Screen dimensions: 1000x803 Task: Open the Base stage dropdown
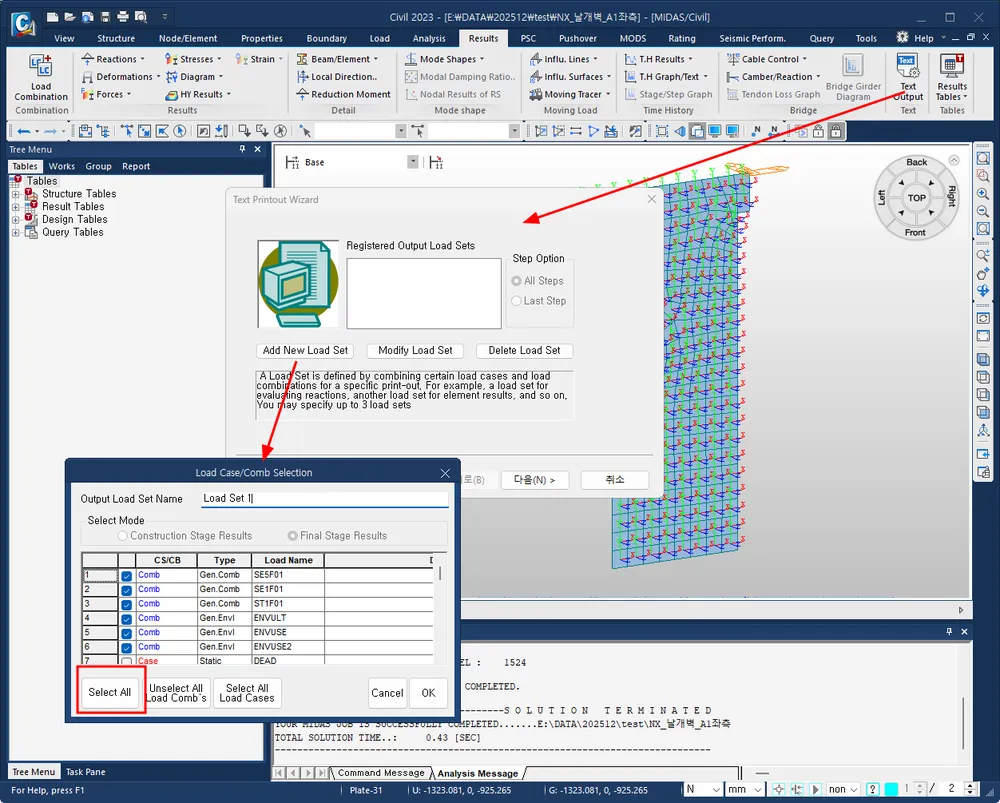413,162
